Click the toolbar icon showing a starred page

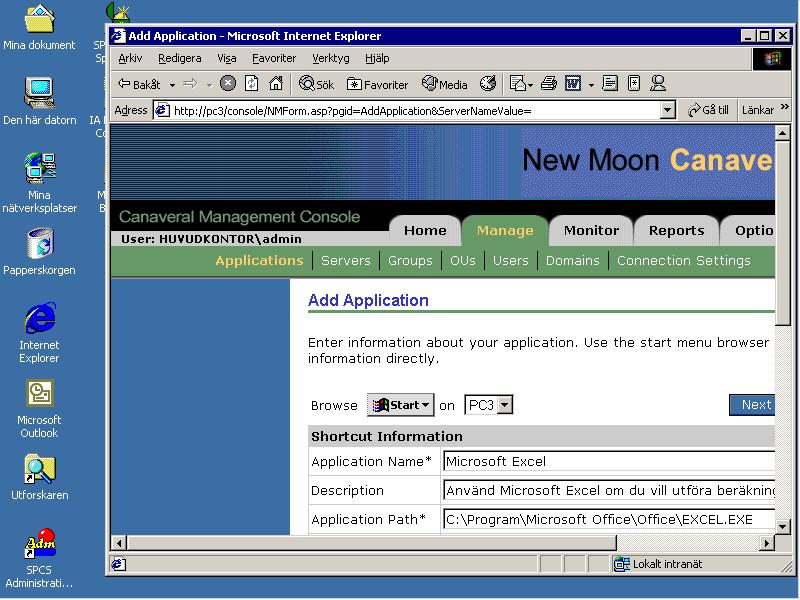tap(634, 84)
